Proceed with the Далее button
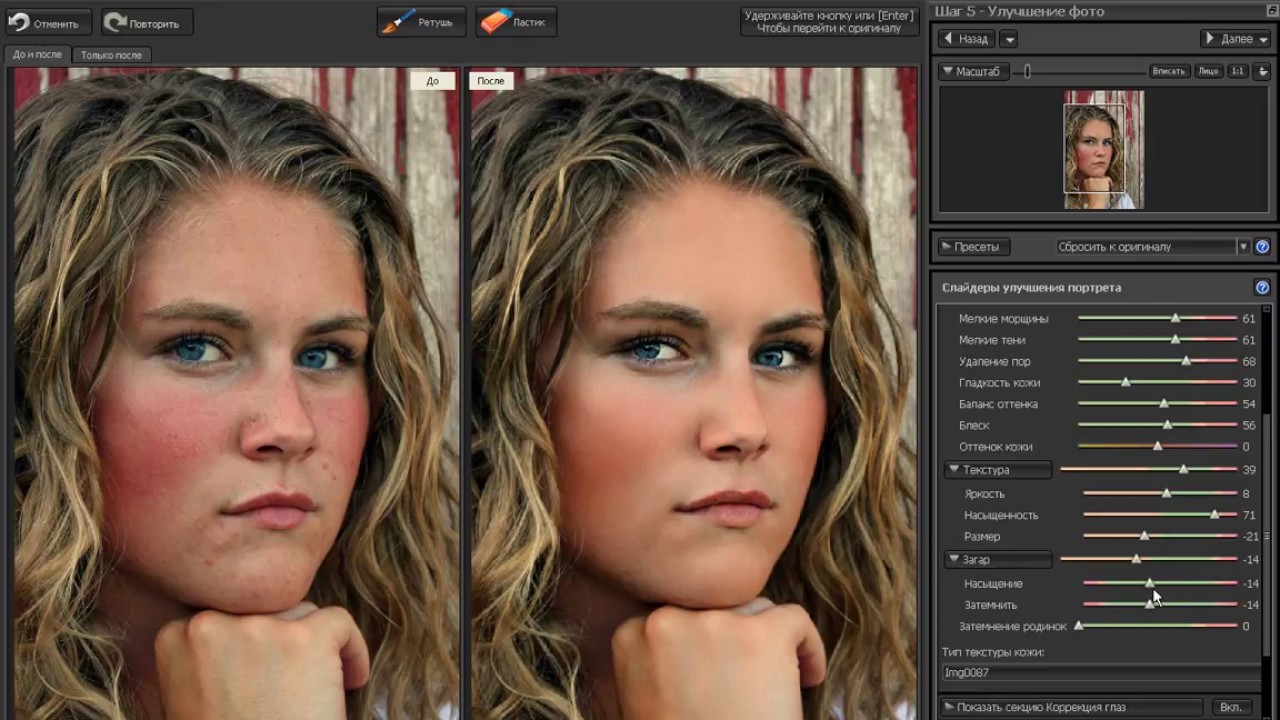This screenshot has height=720, width=1280. pyautogui.click(x=1235, y=39)
